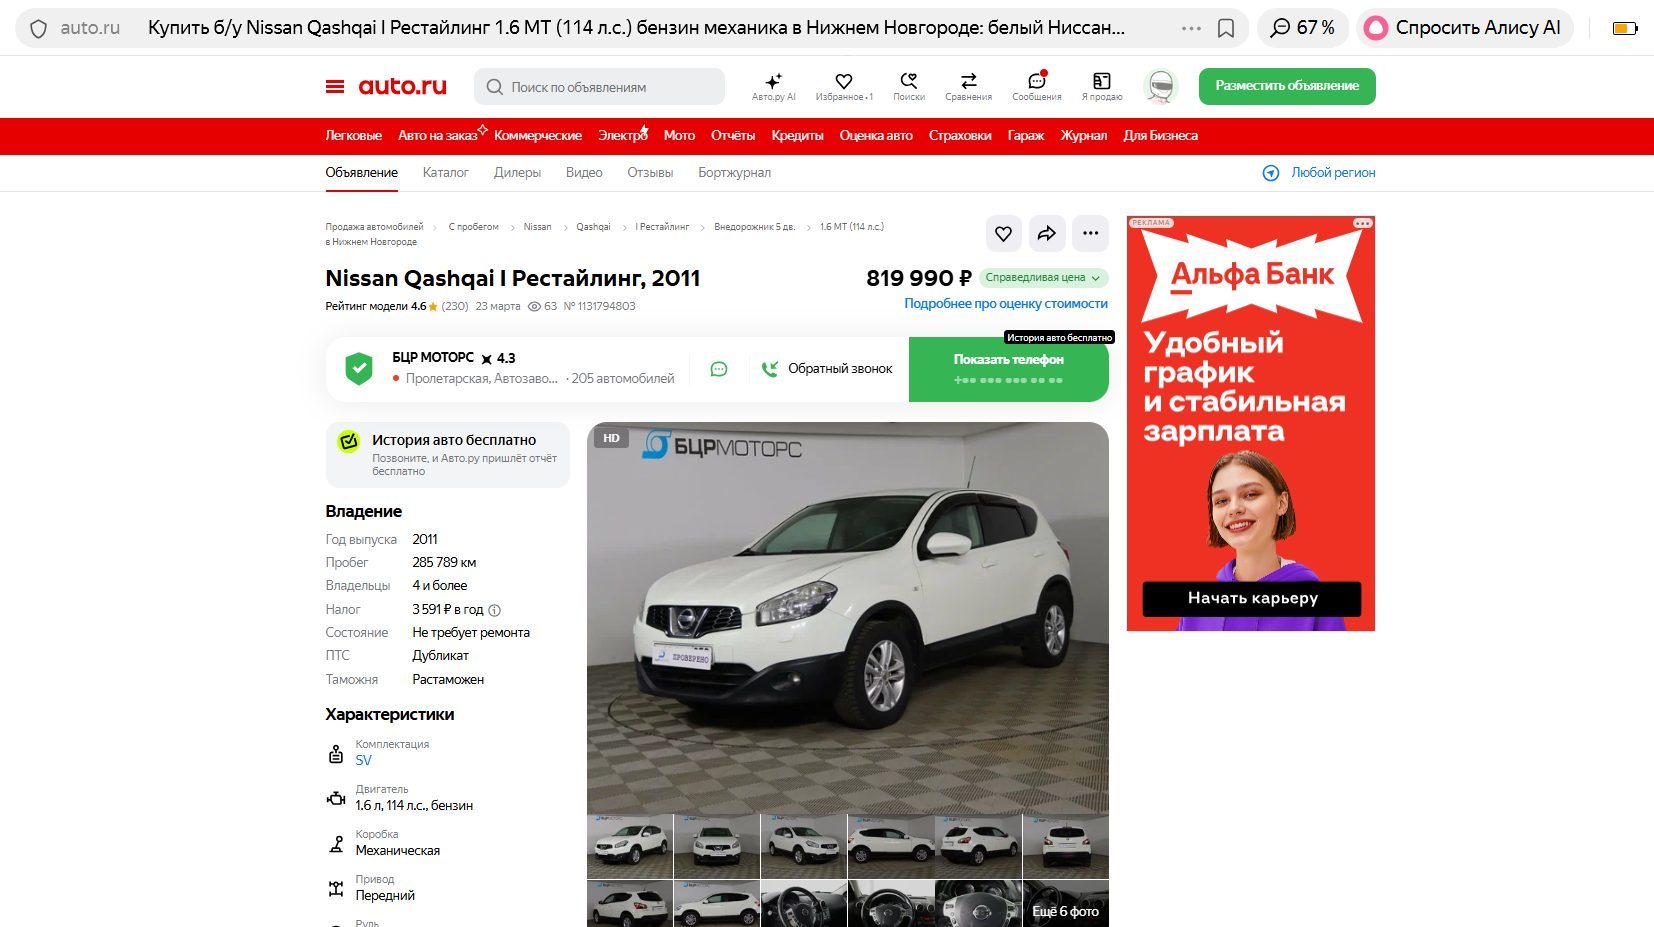The width and height of the screenshot is (1654, 927).
Task: Open the Коммерческие menu section
Action: pyautogui.click(x=538, y=136)
